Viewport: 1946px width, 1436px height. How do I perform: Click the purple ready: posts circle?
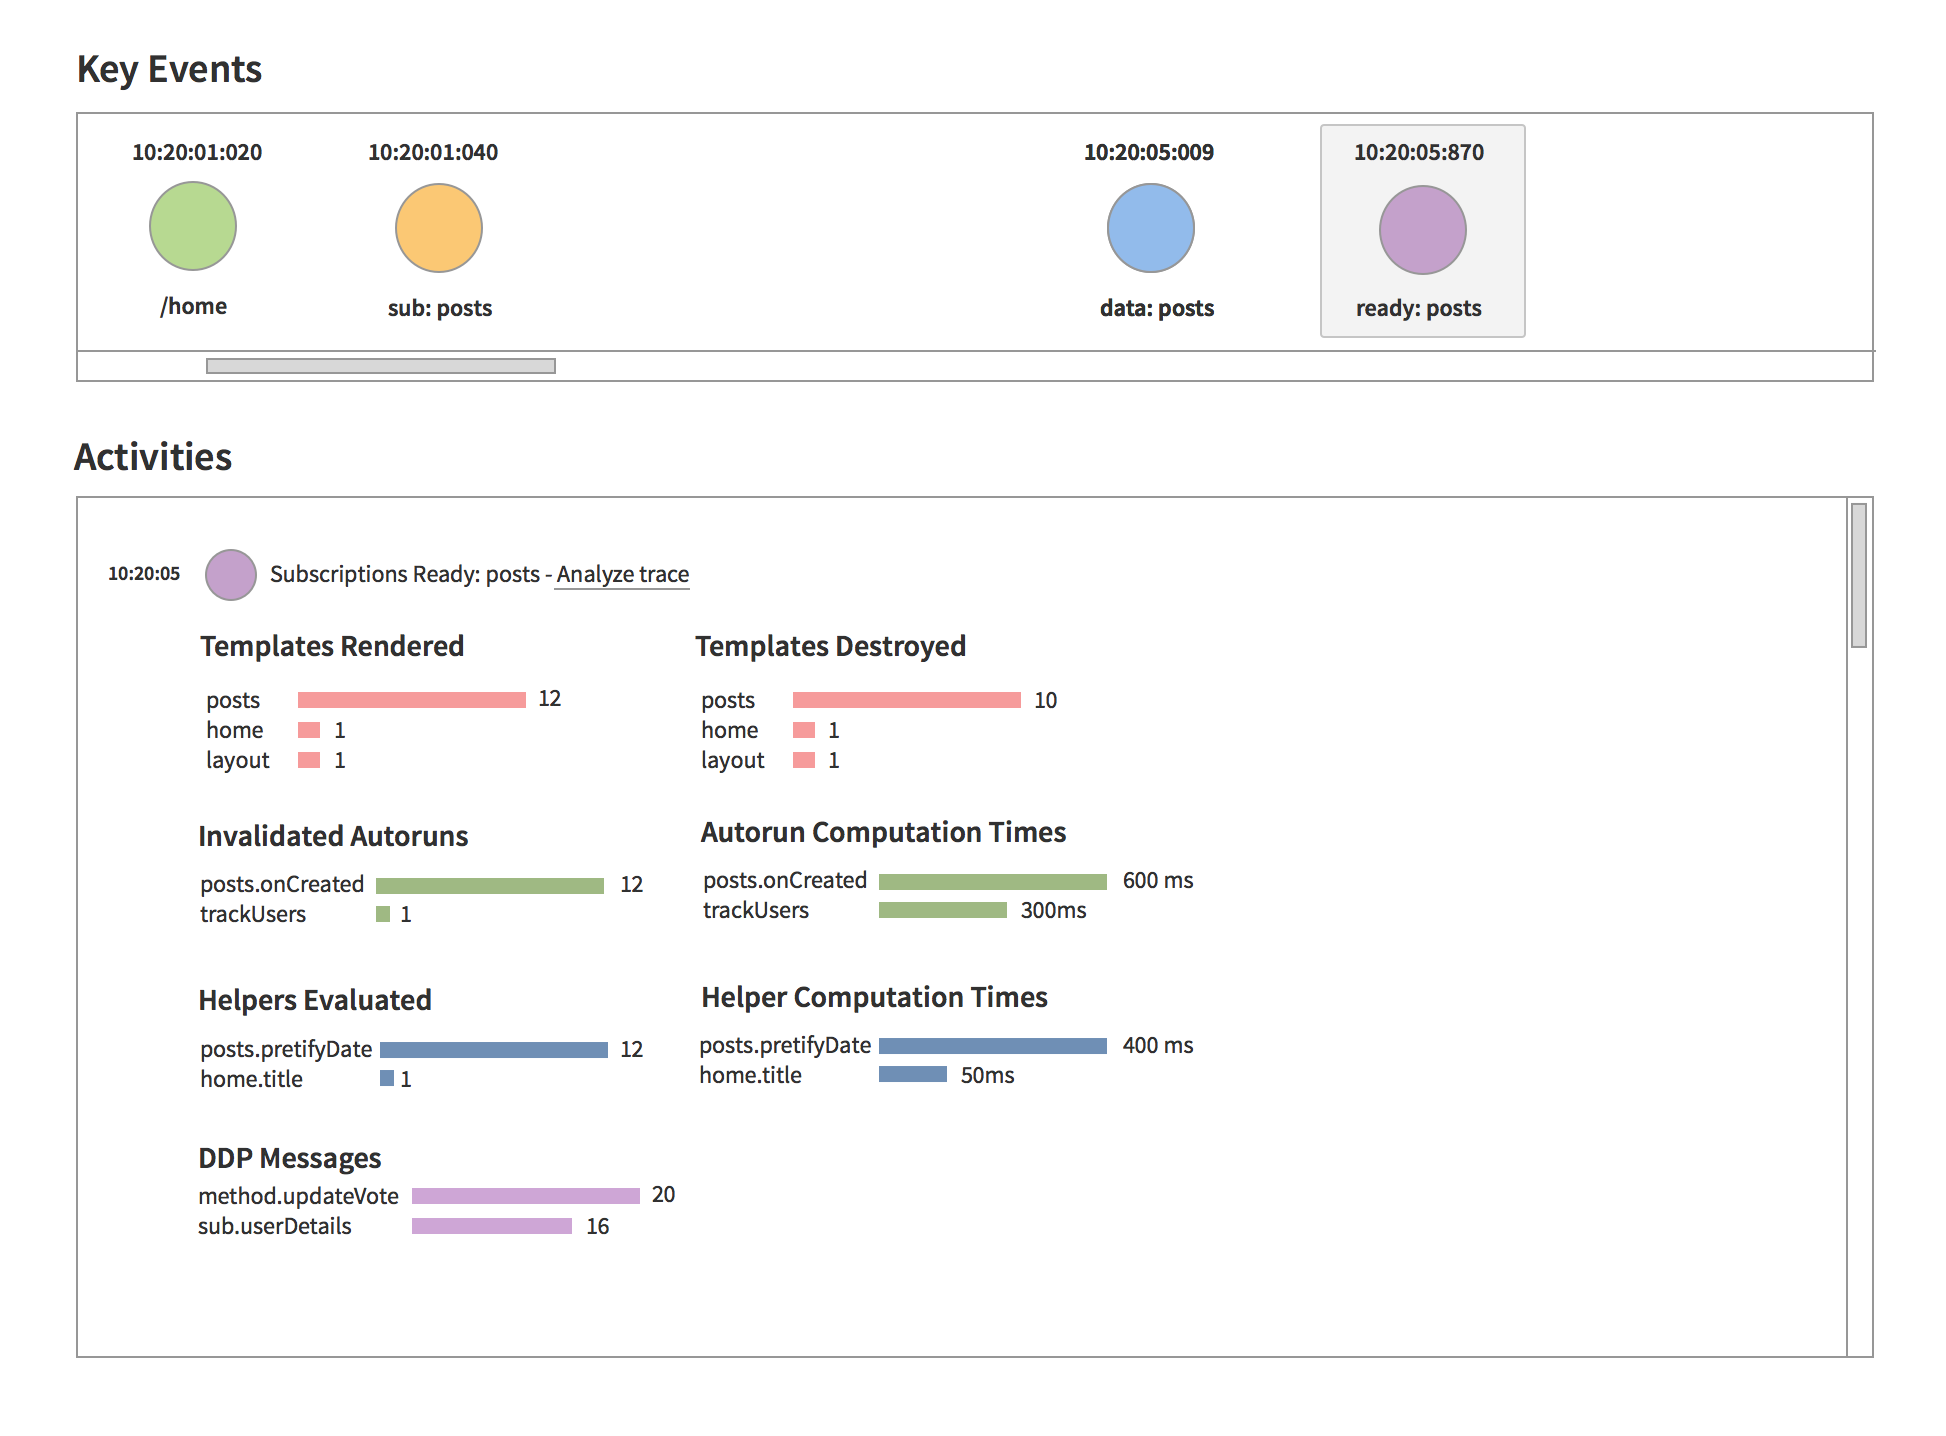click(x=1423, y=230)
